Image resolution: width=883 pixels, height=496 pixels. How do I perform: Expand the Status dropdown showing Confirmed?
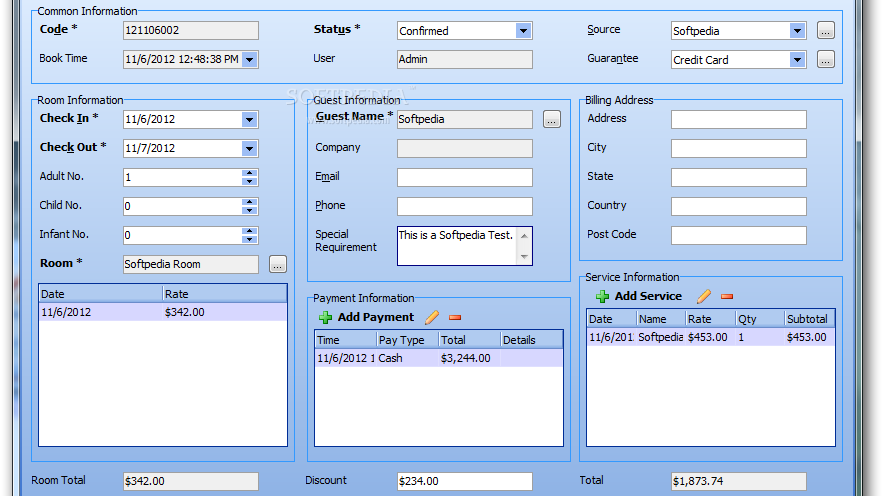[x=523, y=31]
